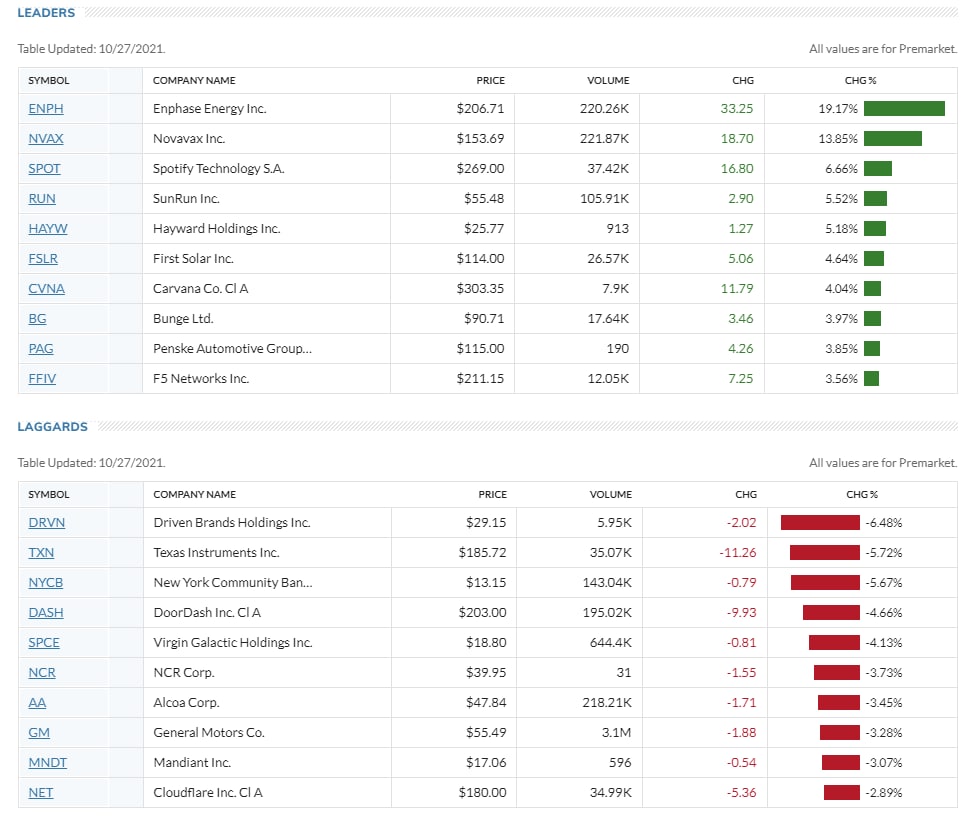
Task: Click Cloudflare price $180.00
Action: pyautogui.click(x=482, y=792)
